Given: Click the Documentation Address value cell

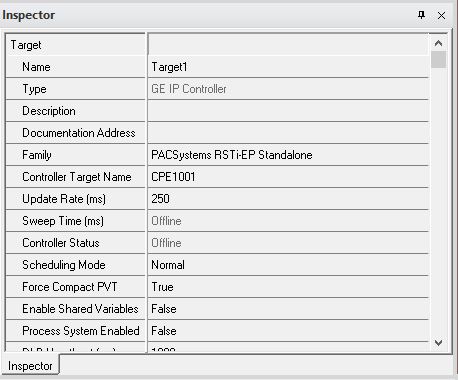Looking at the screenshot, I should pos(288,133).
